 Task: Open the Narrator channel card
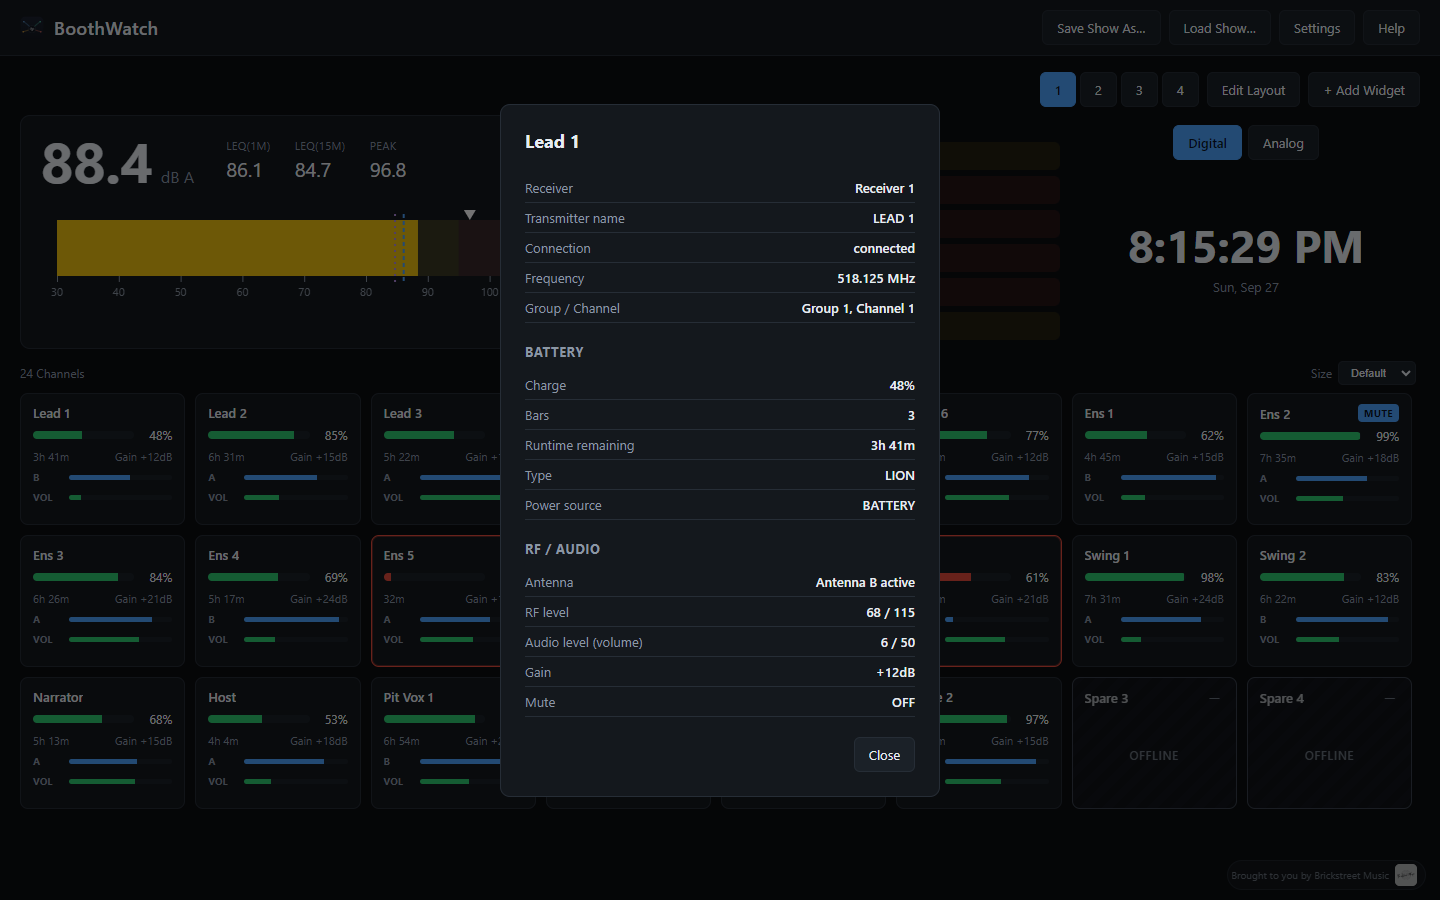[102, 743]
